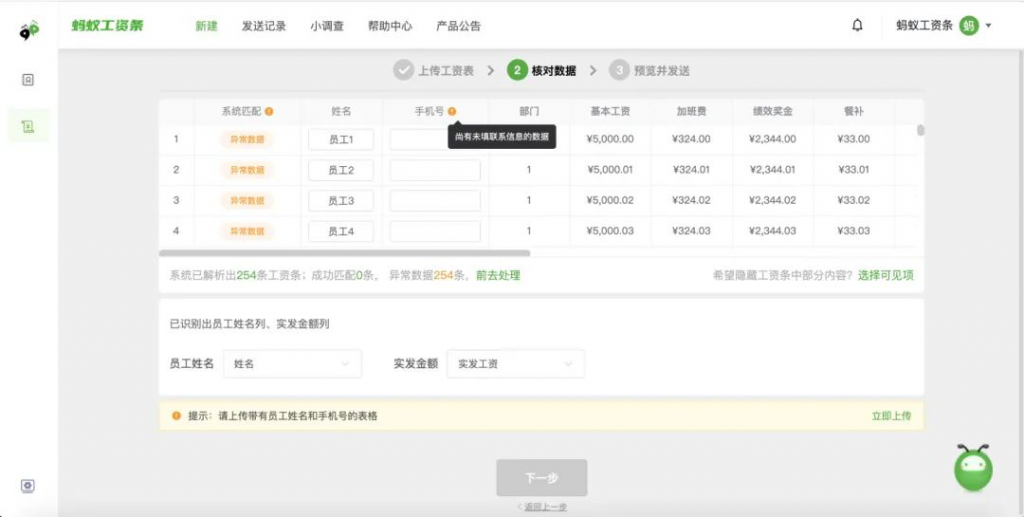Click the orange info icon beside 手机号

point(452,112)
